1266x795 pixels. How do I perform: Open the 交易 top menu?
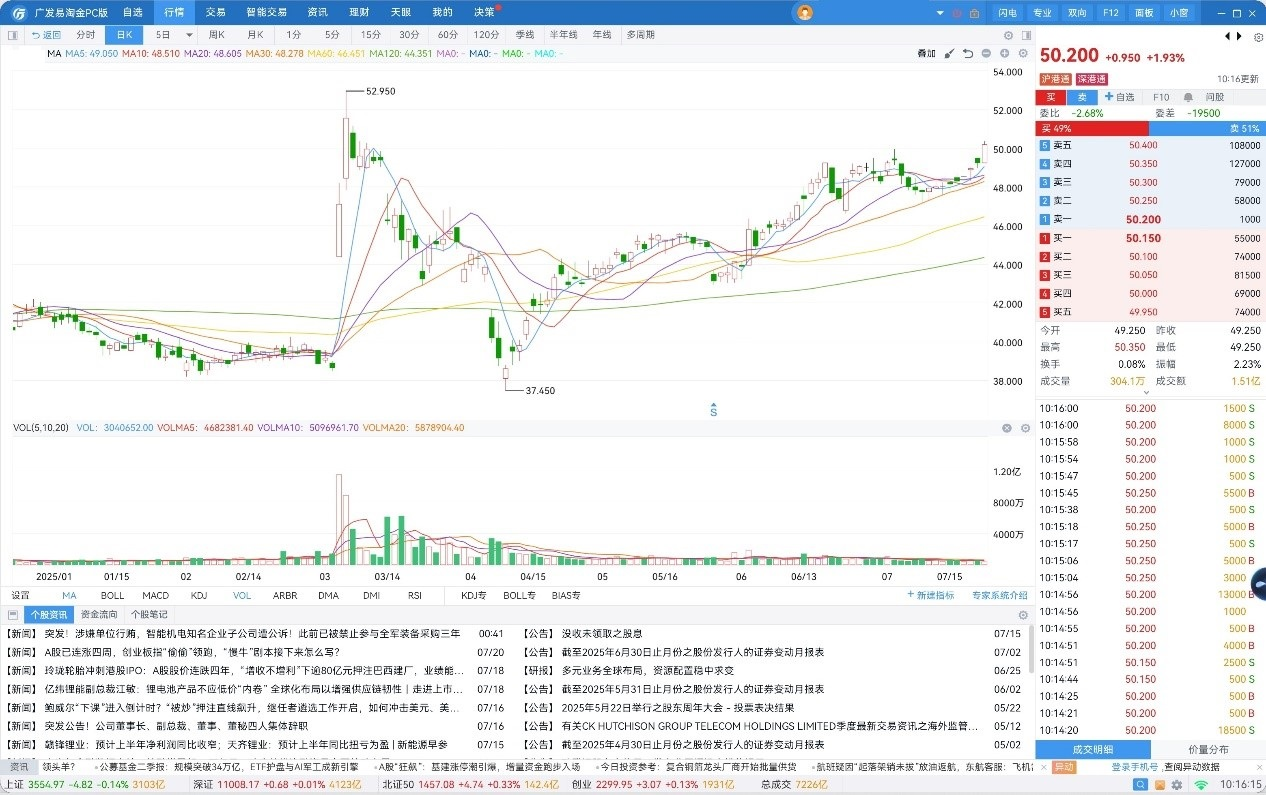pyautogui.click(x=216, y=13)
